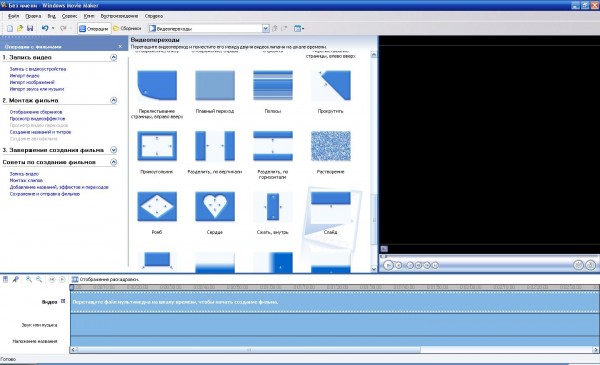Close the Операции с фильмами pane
Image resolution: width=600 pixels, height=365 pixels.
pyautogui.click(x=120, y=46)
